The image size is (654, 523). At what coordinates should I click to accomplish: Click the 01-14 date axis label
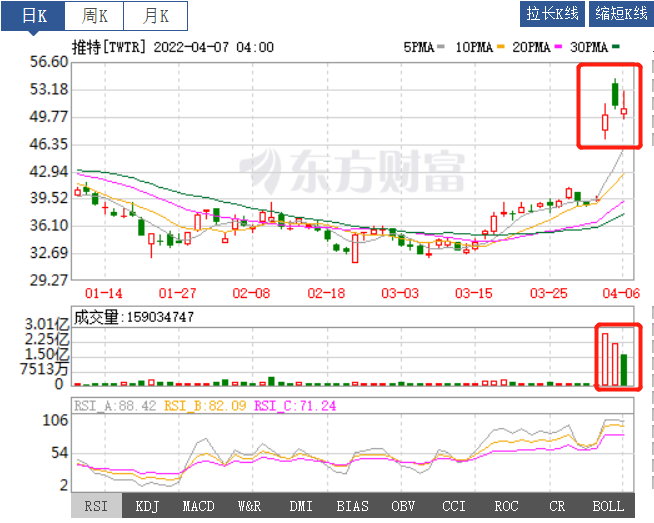point(104,293)
